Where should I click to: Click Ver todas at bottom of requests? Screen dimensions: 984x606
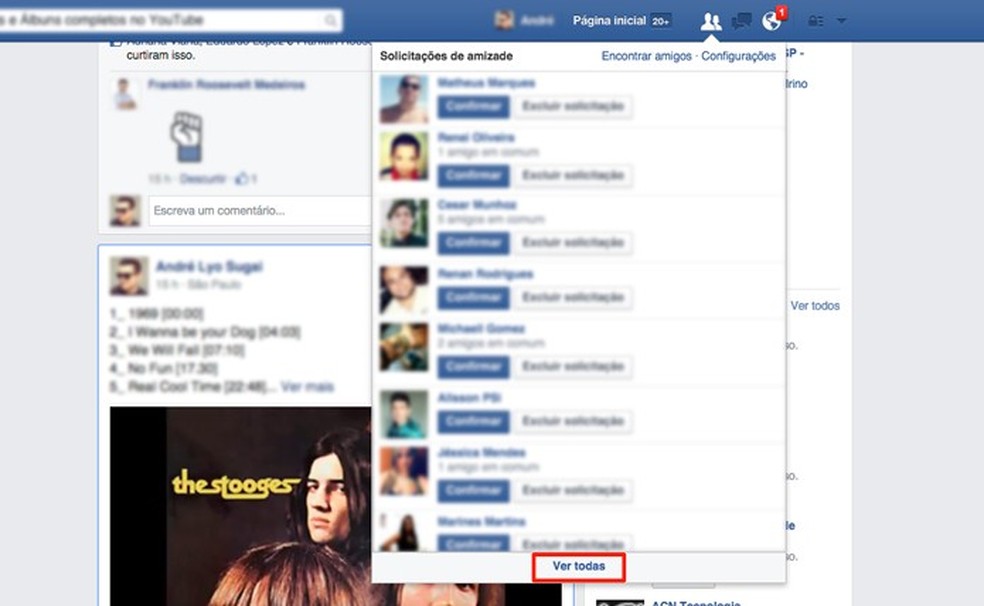579,566
